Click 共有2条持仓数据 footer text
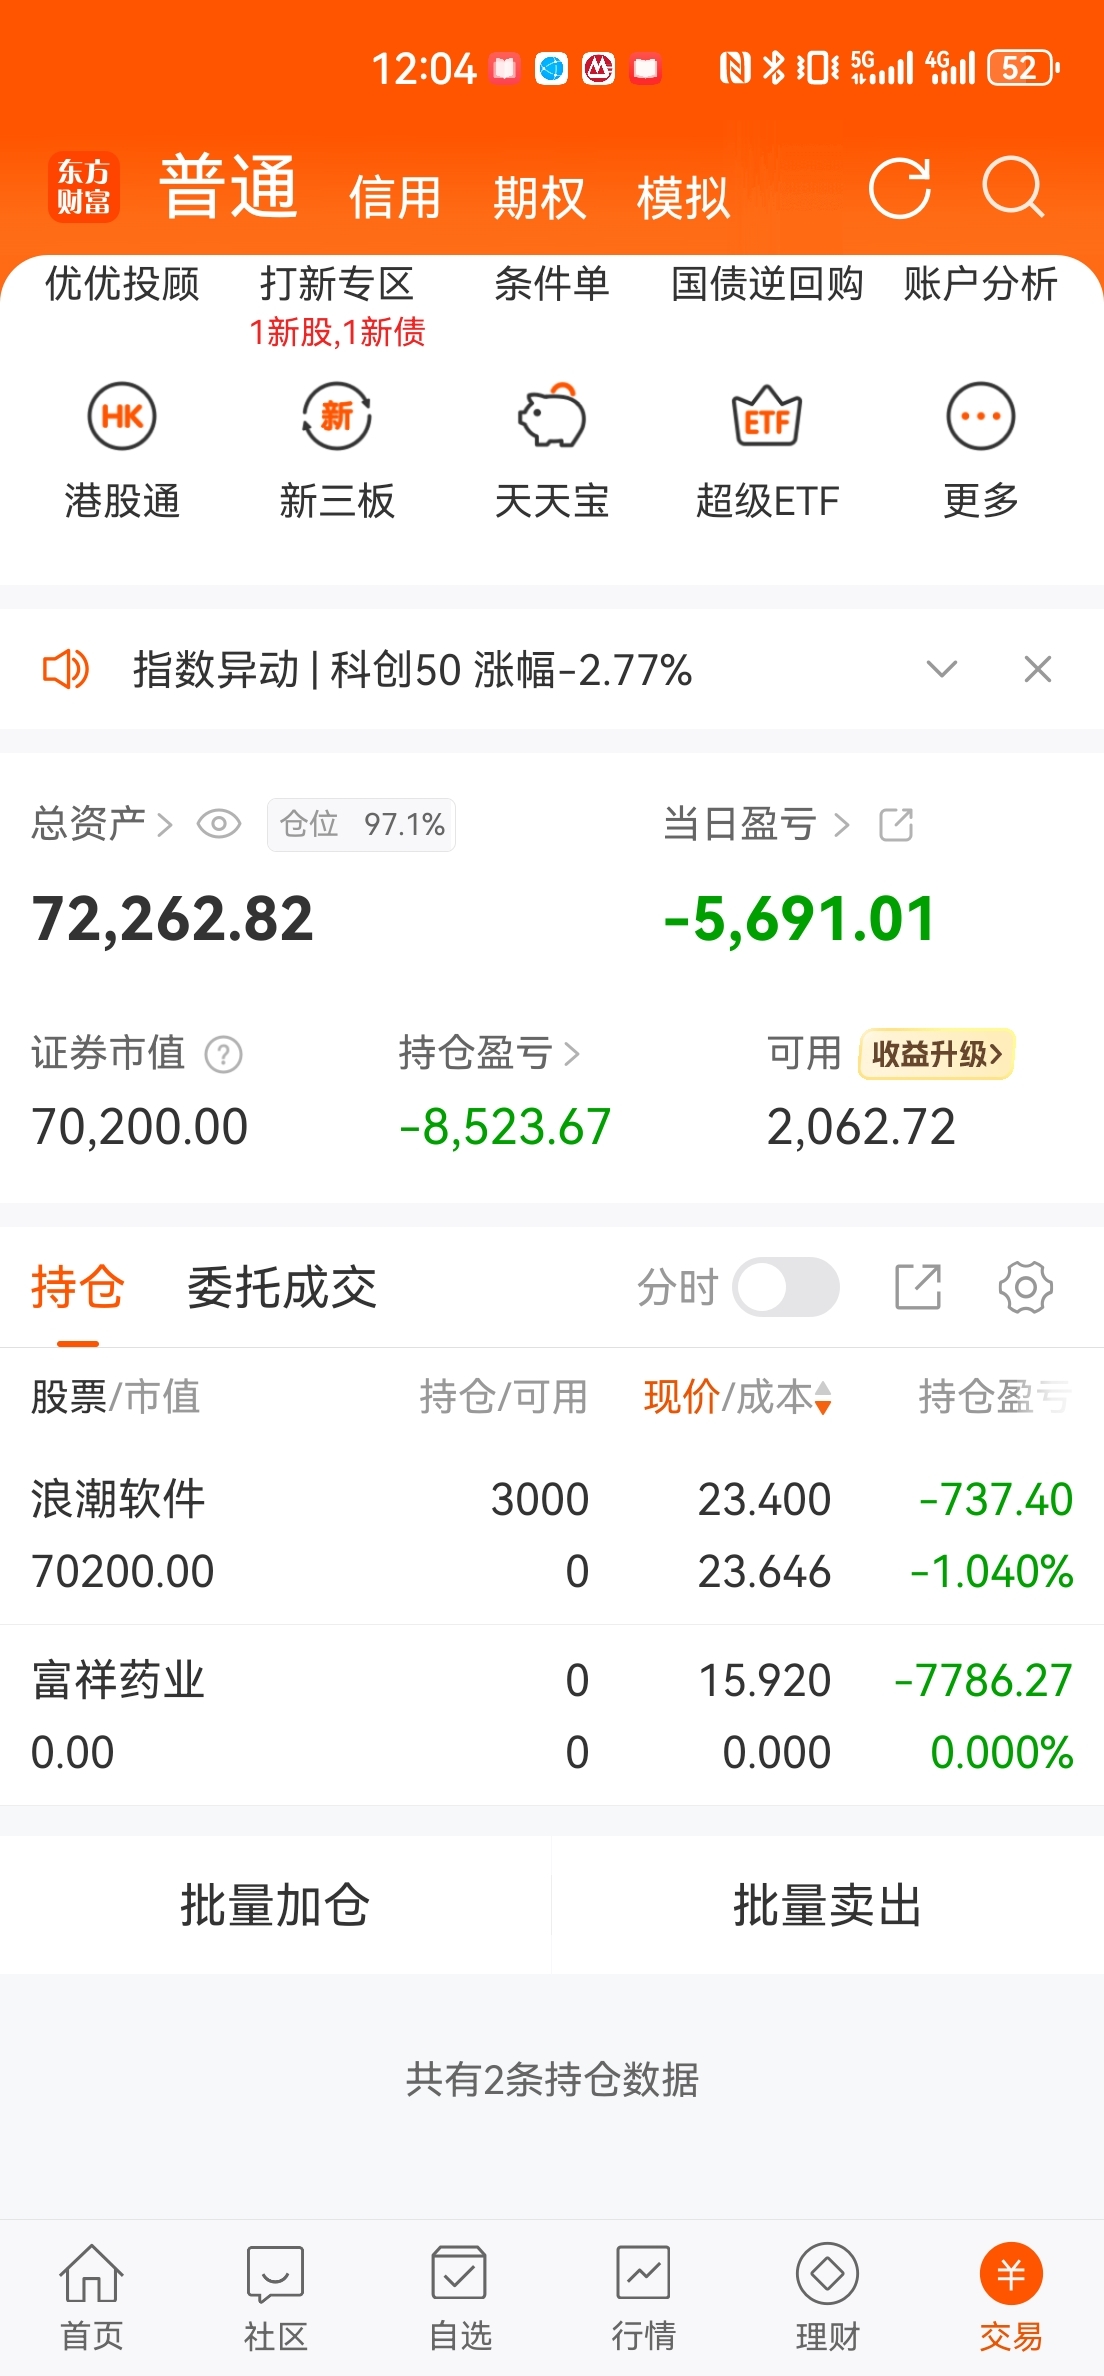This screenshot has width=1104, height=2376. pos(552,2080)
